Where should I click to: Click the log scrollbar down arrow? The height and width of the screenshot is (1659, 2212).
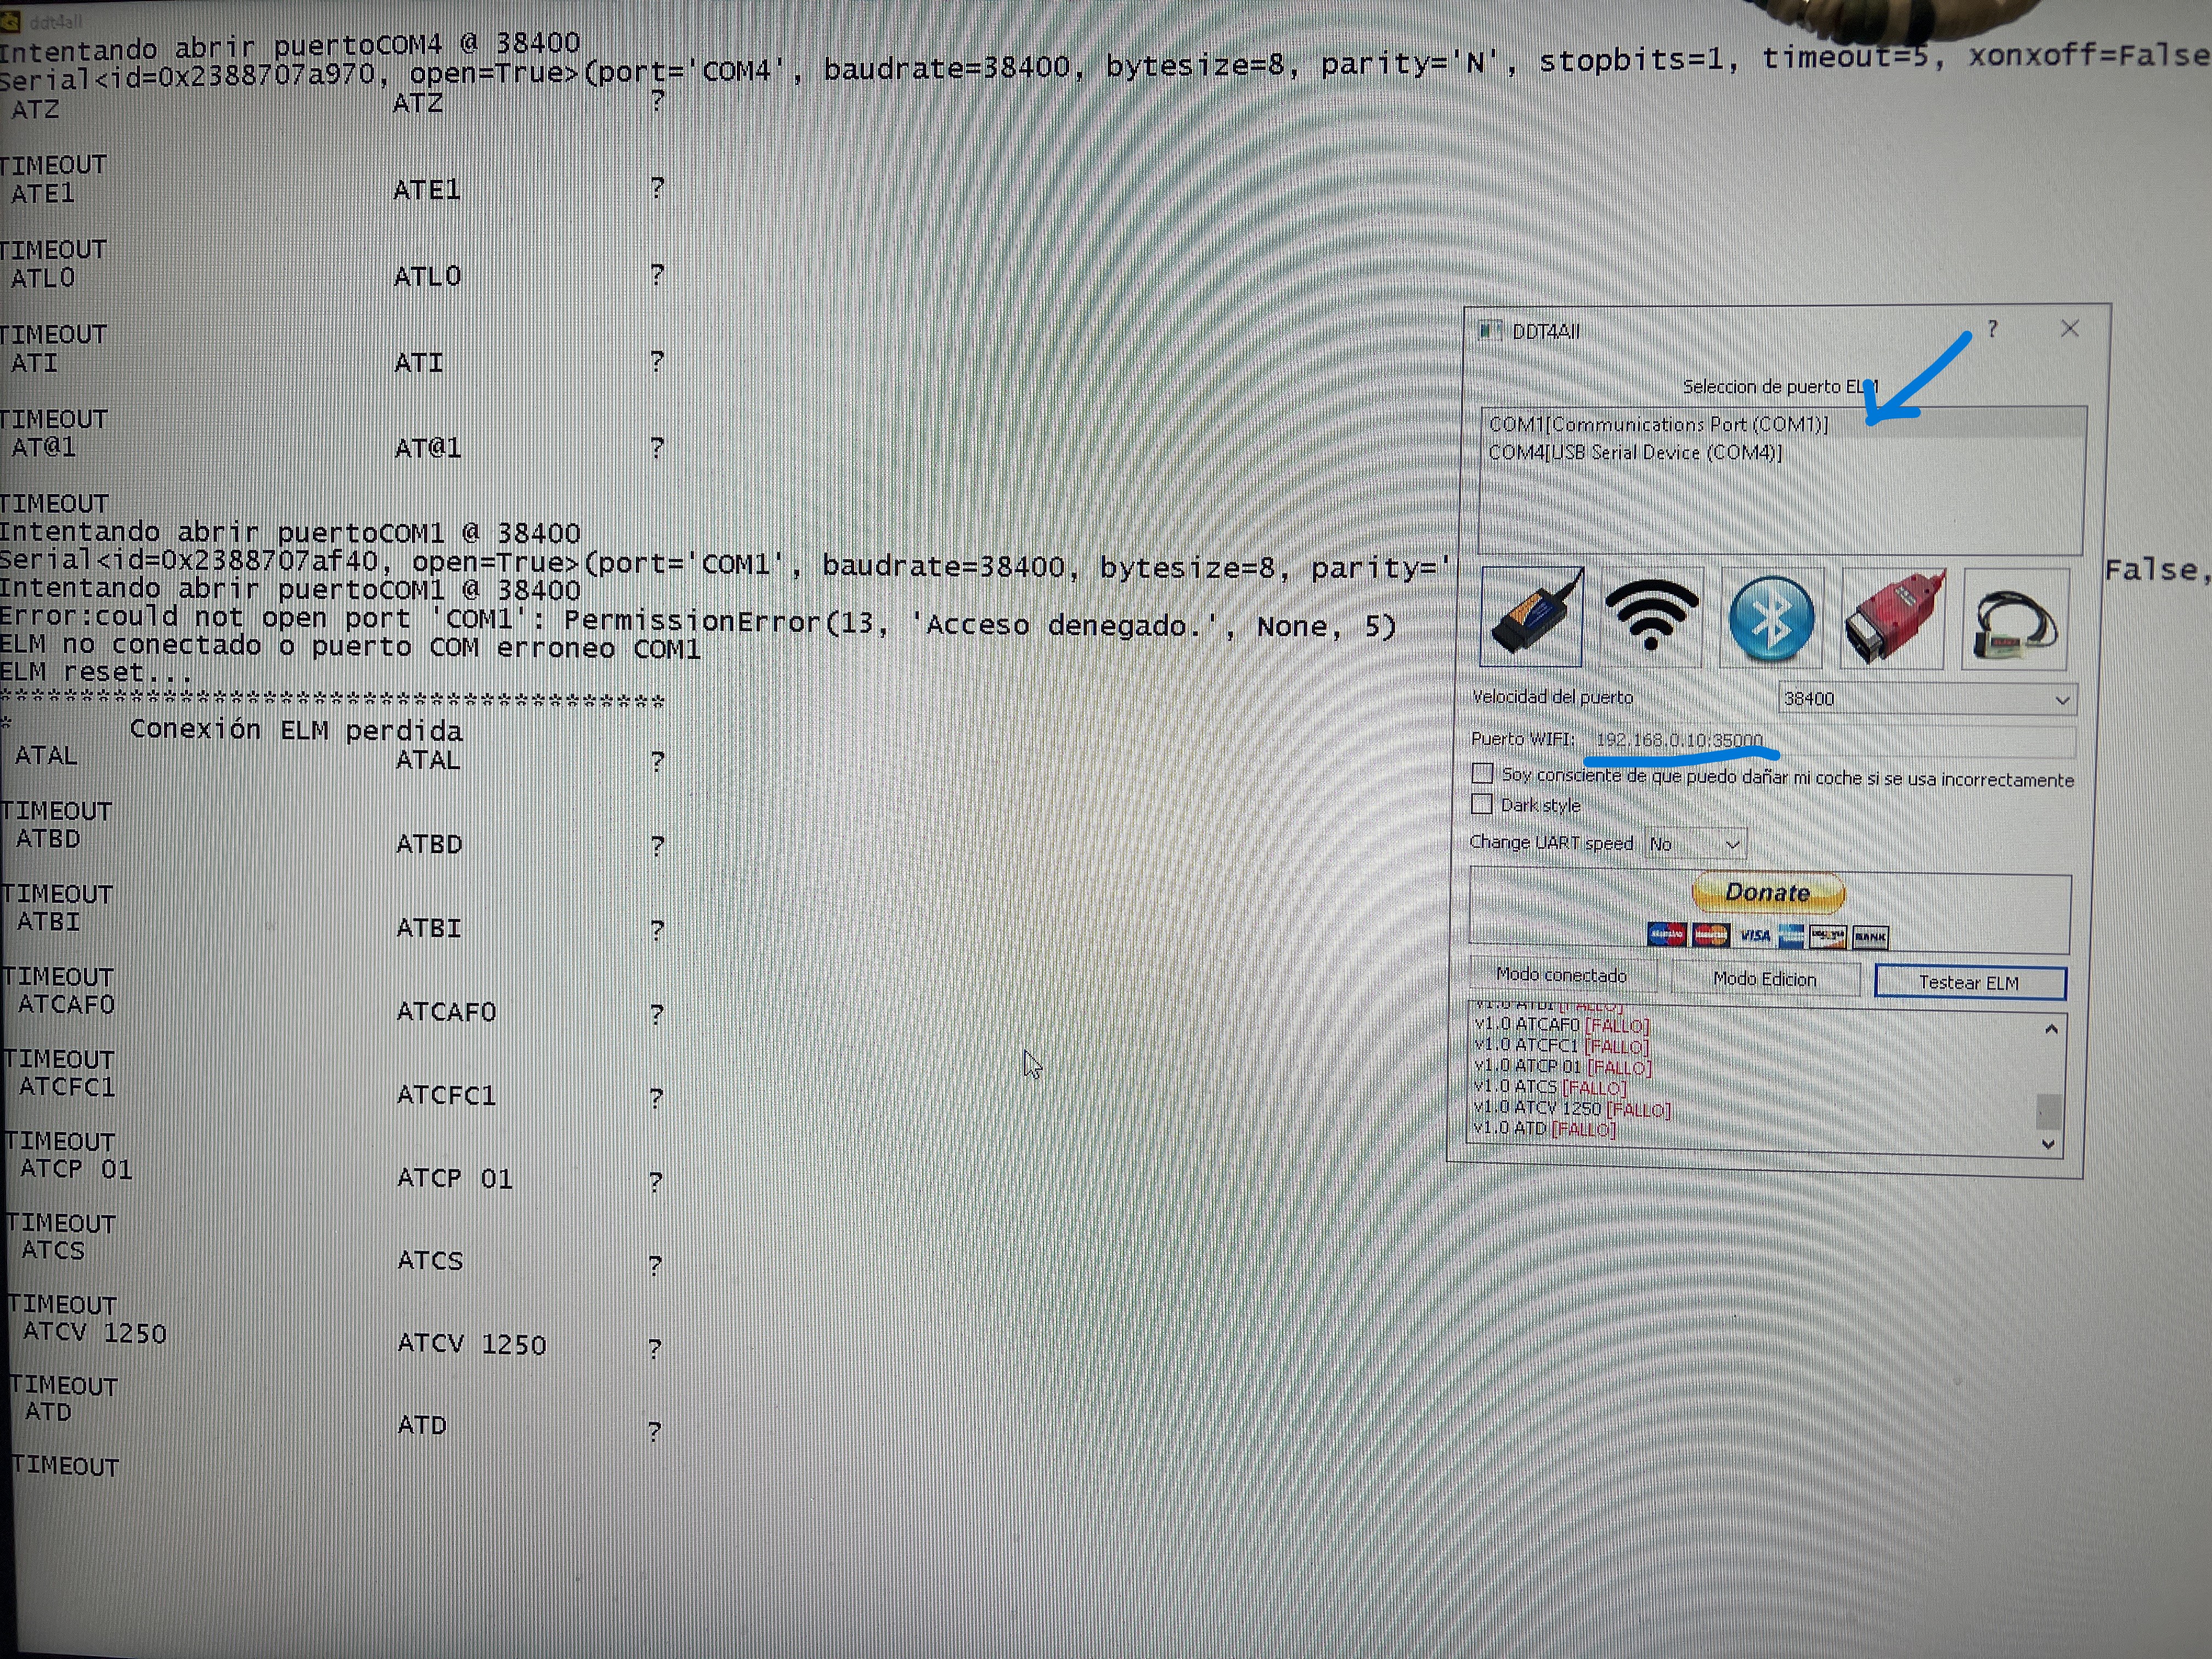point(2048,1144)
